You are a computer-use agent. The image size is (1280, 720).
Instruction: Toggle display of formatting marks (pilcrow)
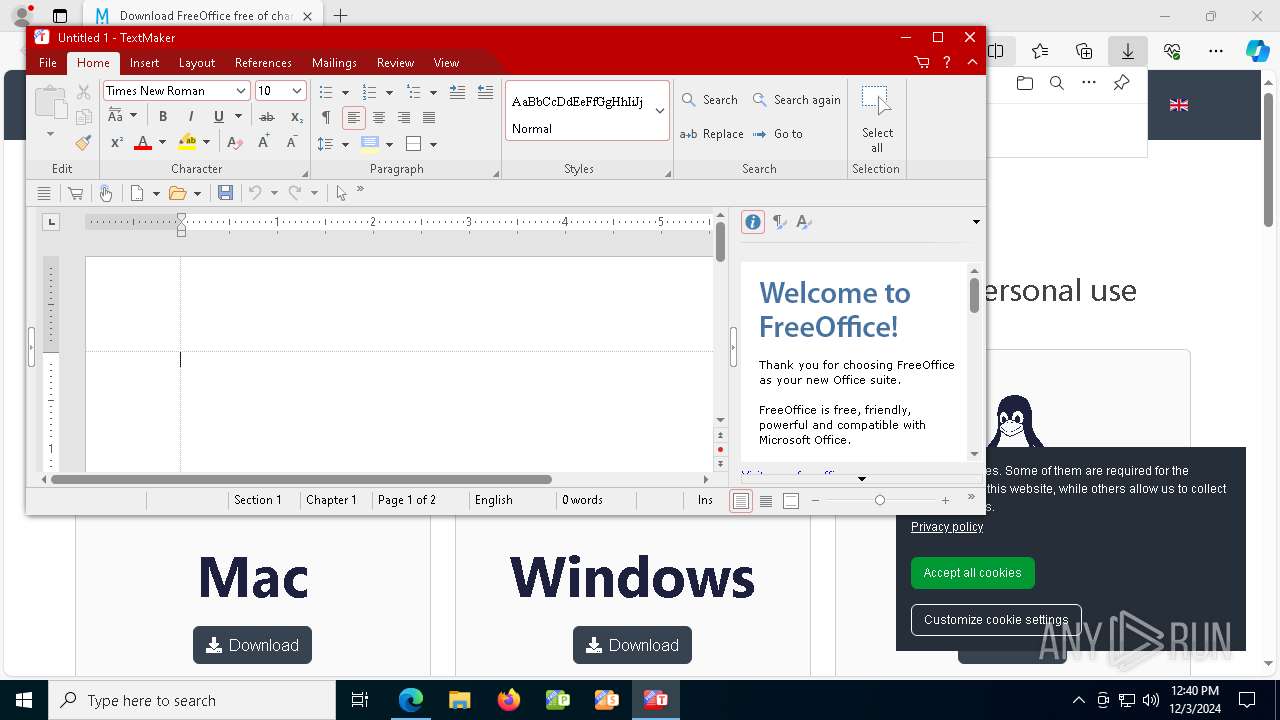325,117
